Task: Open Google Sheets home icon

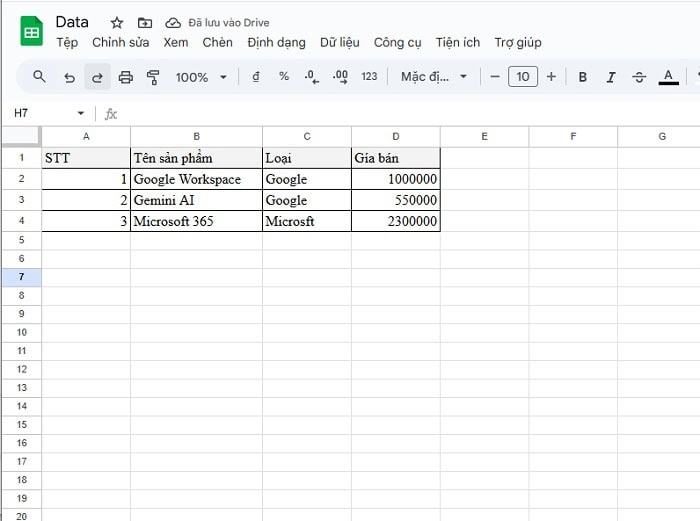Action: pyautogui.click(x=32, y=31)
